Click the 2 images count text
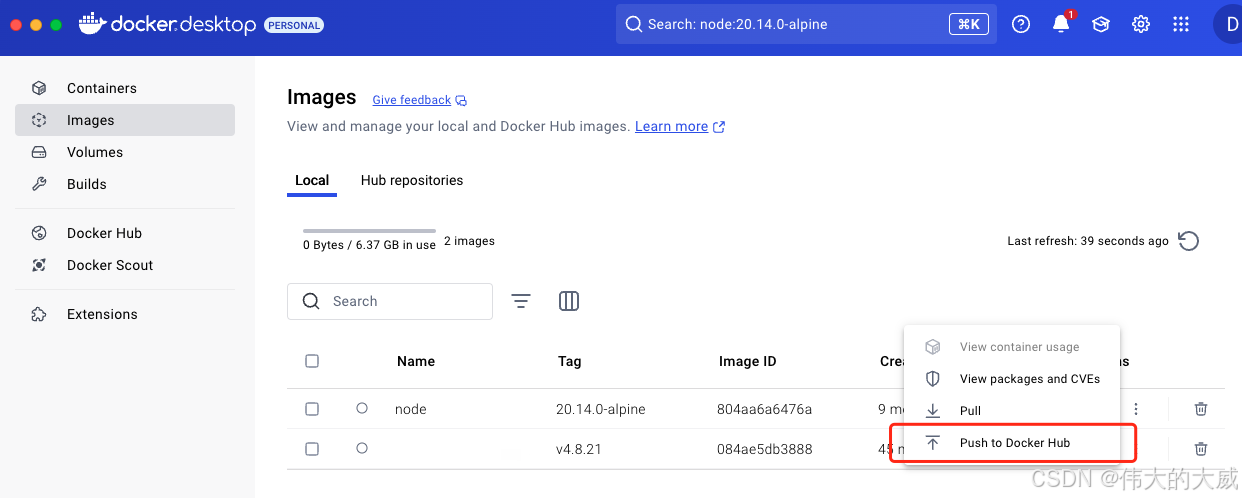Viewport: 1242px width, 498px height. tap(469, 241)
